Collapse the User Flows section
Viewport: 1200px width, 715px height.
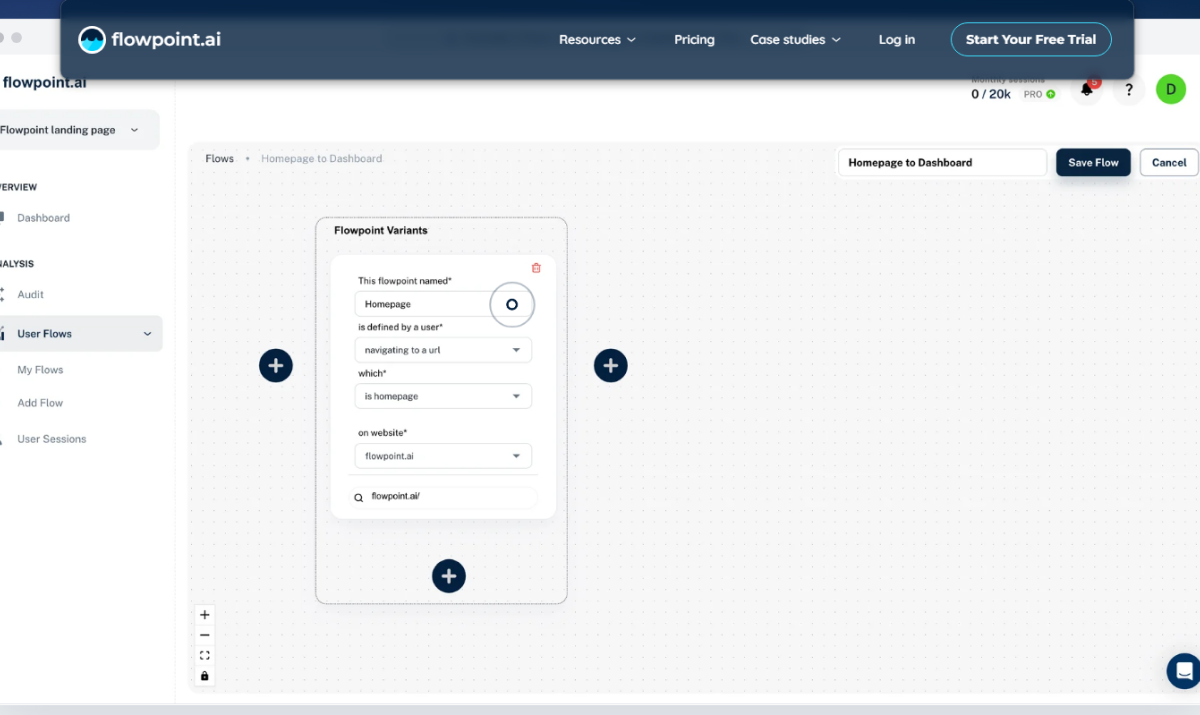(x=147, y=333)
